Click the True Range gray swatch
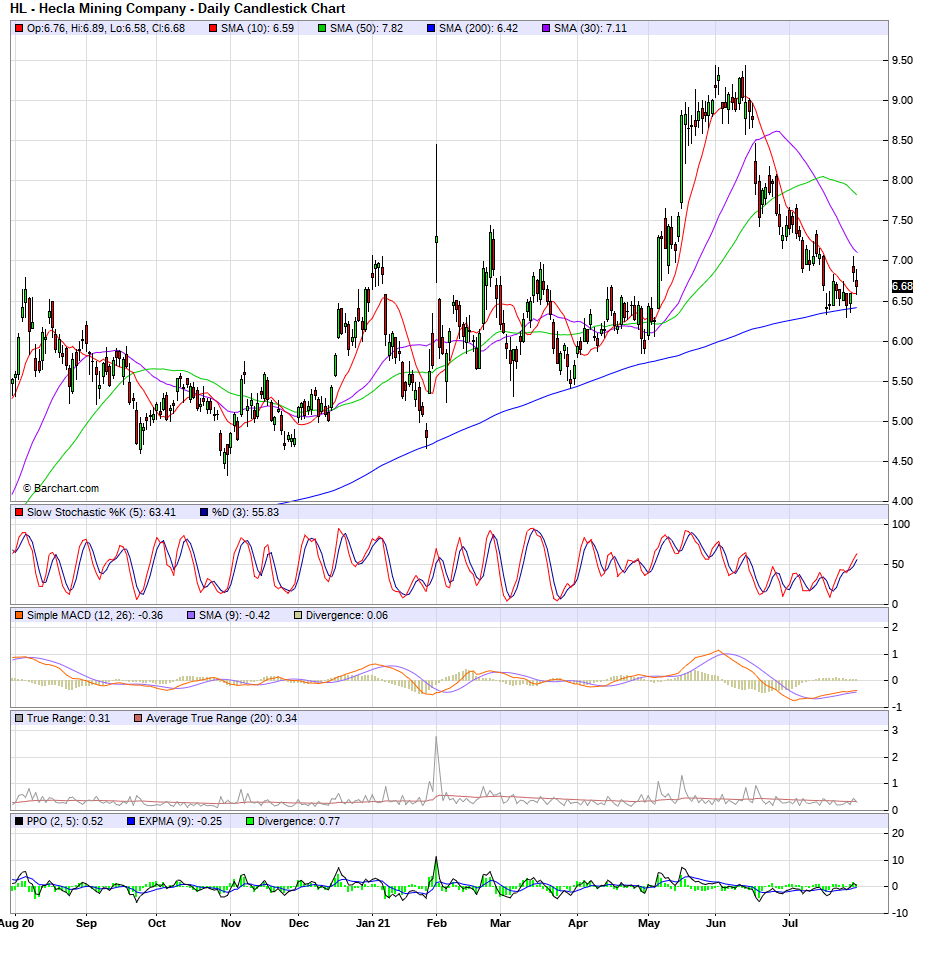The height and width of the screenshot is (954, 930). (x=19, y=718)
